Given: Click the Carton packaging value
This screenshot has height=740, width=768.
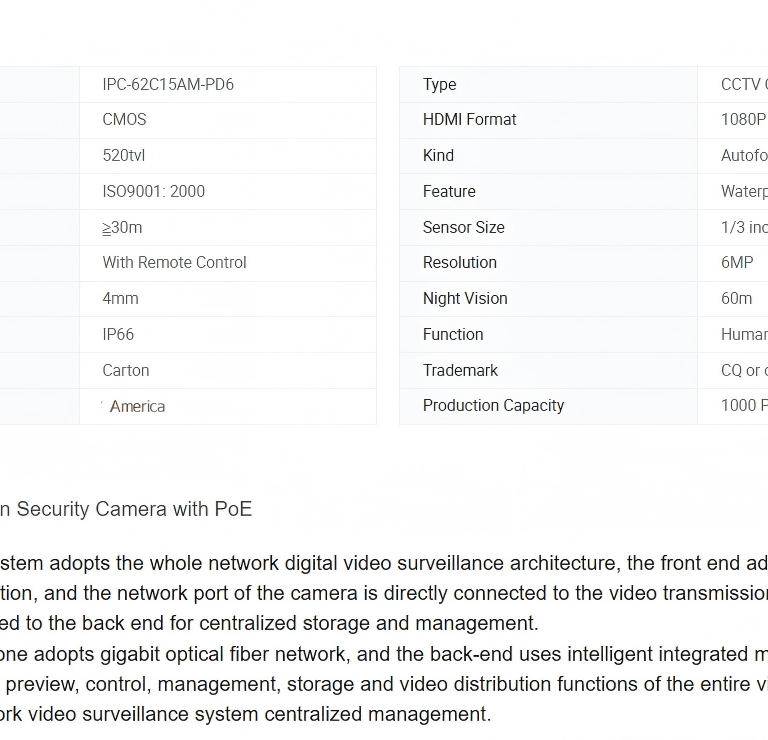Looking at the screenshot, I should pos(126,371).
